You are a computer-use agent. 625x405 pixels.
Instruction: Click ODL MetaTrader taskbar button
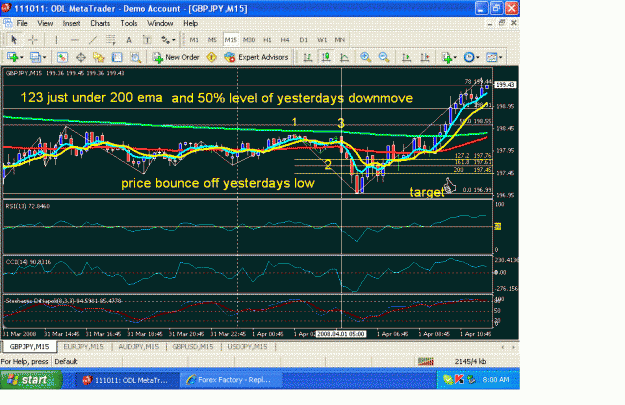coord(127,379)
